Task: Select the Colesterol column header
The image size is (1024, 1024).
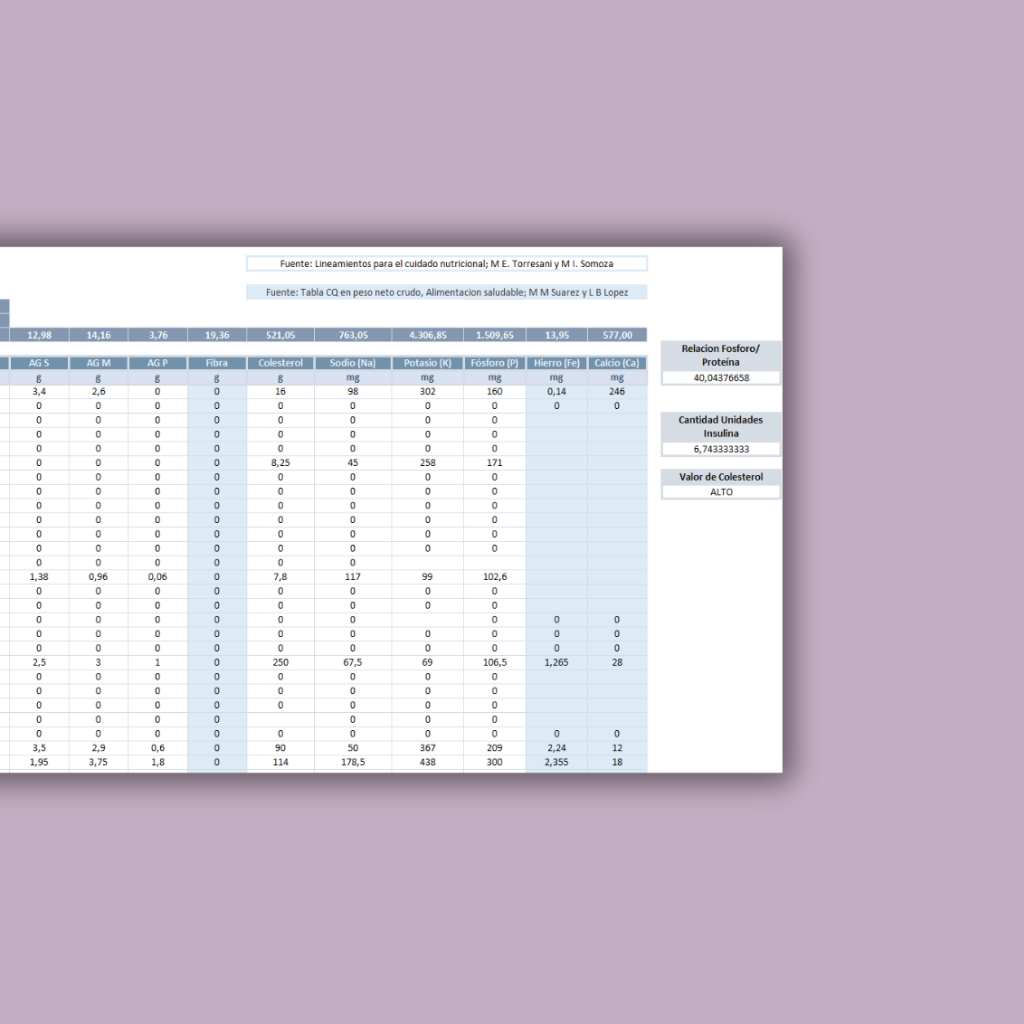Action: pos(280,363)
